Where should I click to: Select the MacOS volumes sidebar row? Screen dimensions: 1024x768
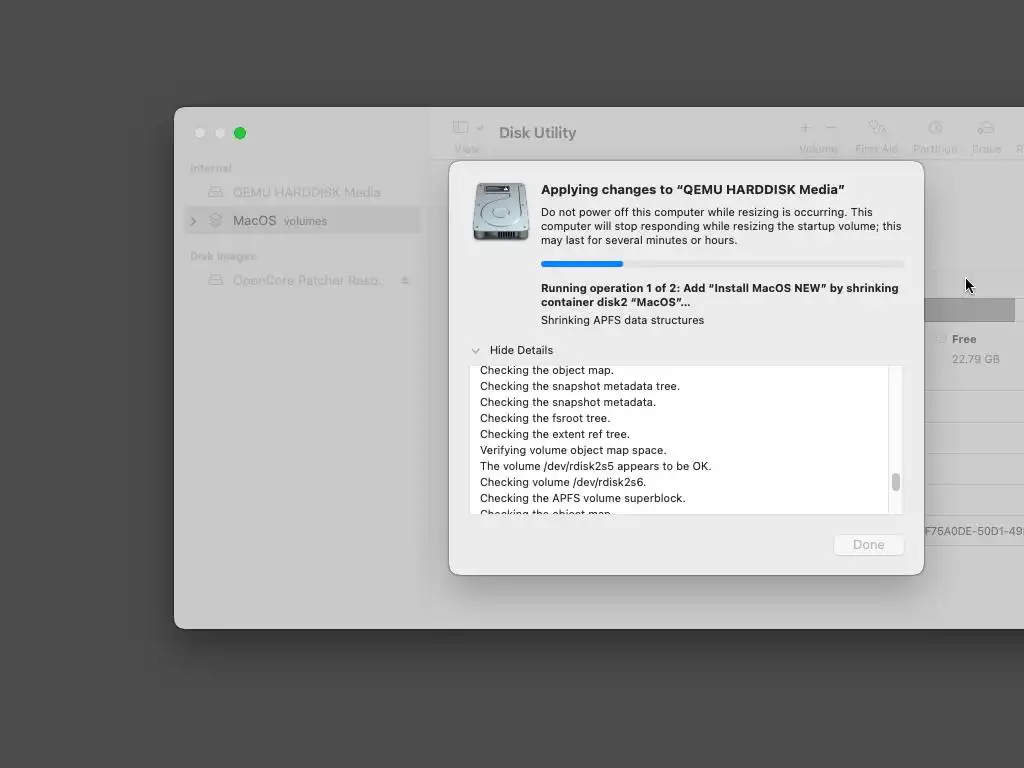click(303, 221)
